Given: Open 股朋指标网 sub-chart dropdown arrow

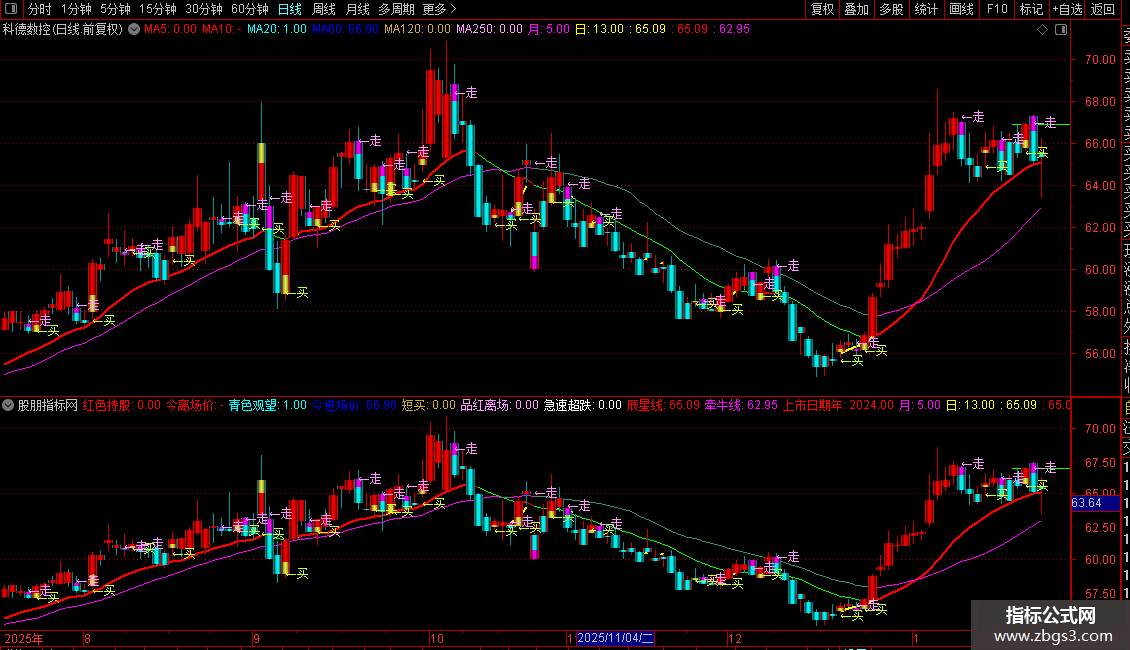Looking at the screenshot, I should coord(8,405).
